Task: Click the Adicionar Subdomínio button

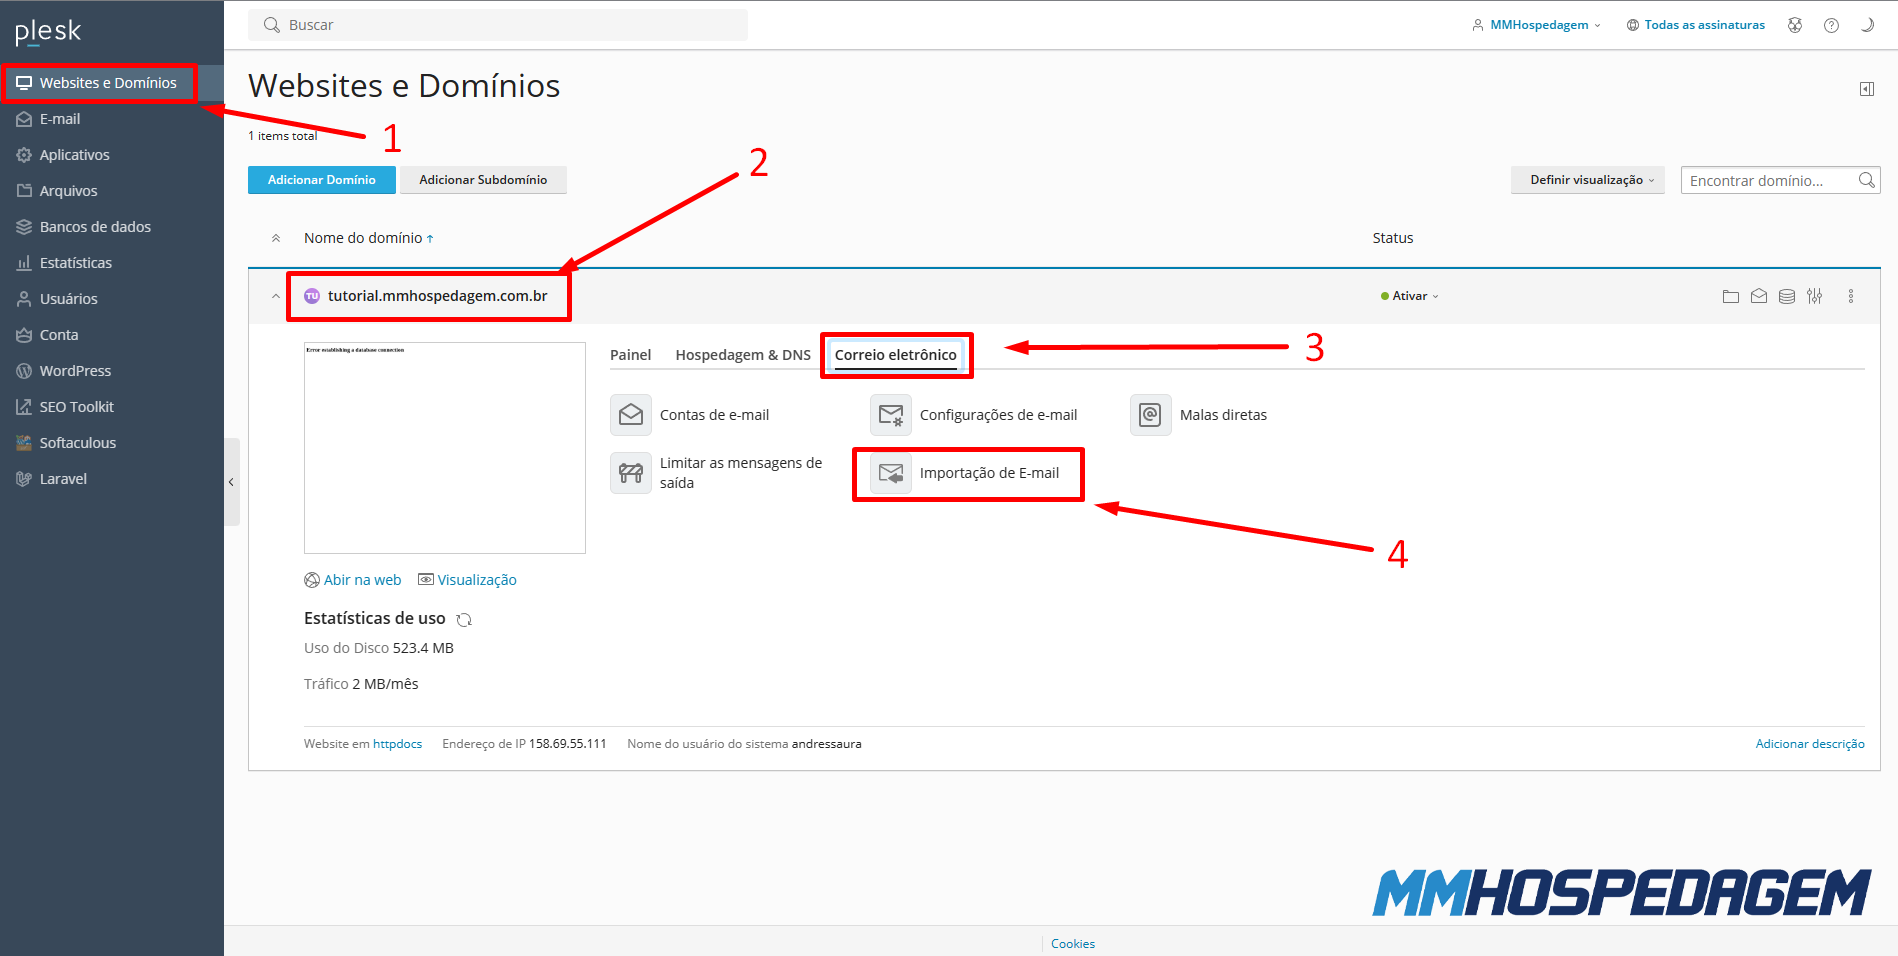Action: pos(483,180)
